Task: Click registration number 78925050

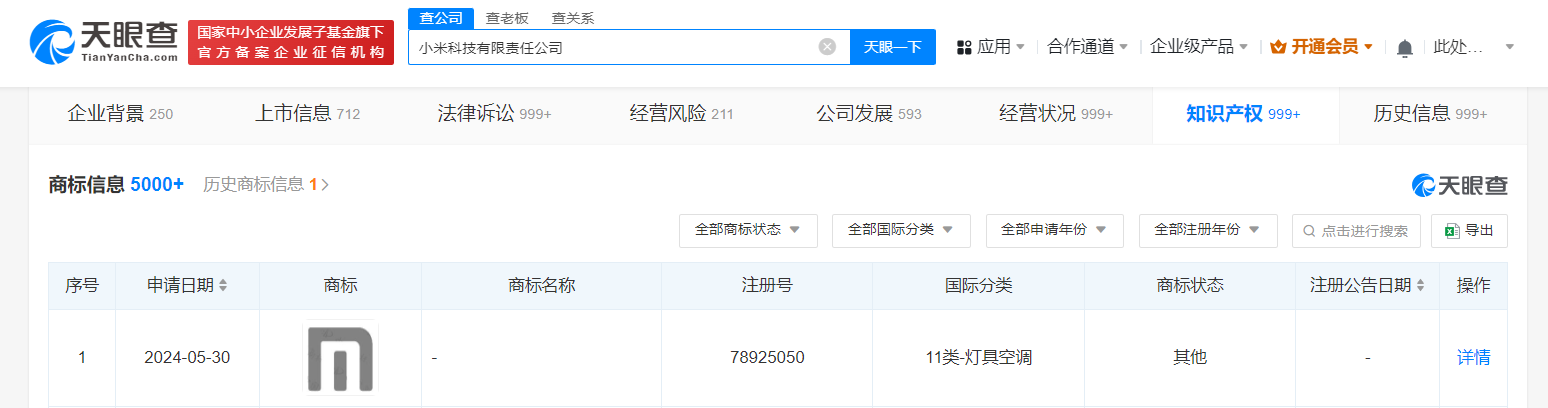Action: 767,357
